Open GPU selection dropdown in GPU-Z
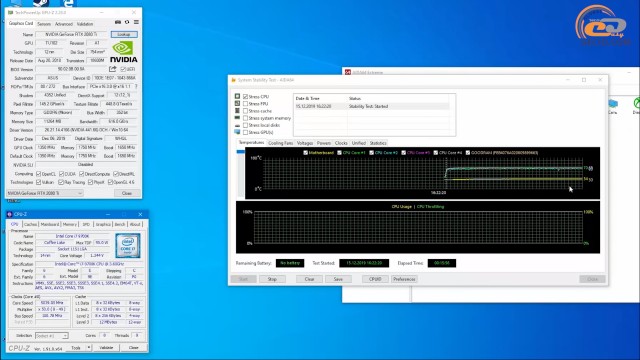This screenshot has width=640, height=360. point(45,193)
